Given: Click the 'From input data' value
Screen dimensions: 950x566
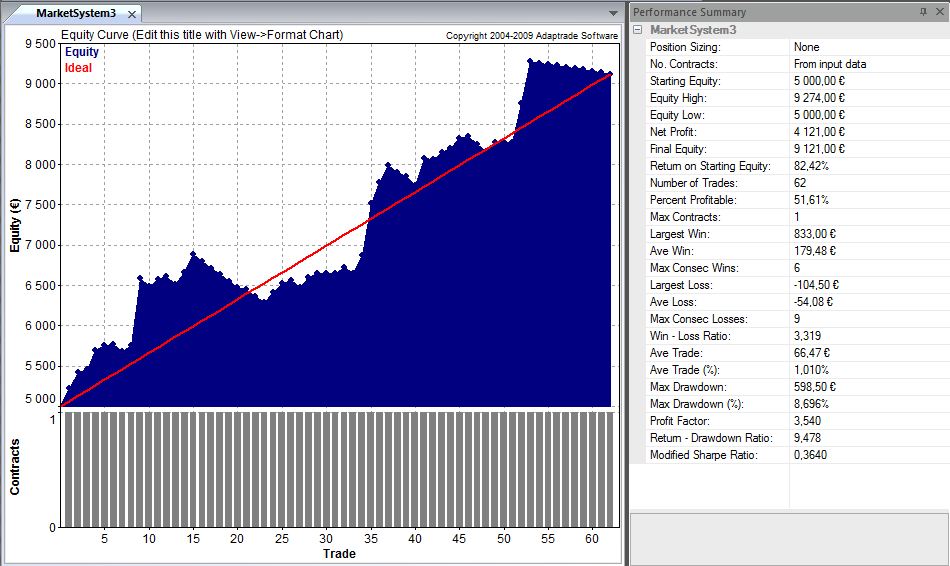Looking at the screenshot, I should click(830, 64).
